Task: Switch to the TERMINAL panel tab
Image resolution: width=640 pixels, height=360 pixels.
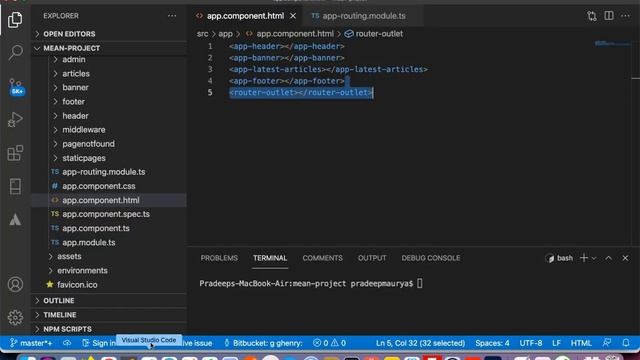Action: [270, 258]
